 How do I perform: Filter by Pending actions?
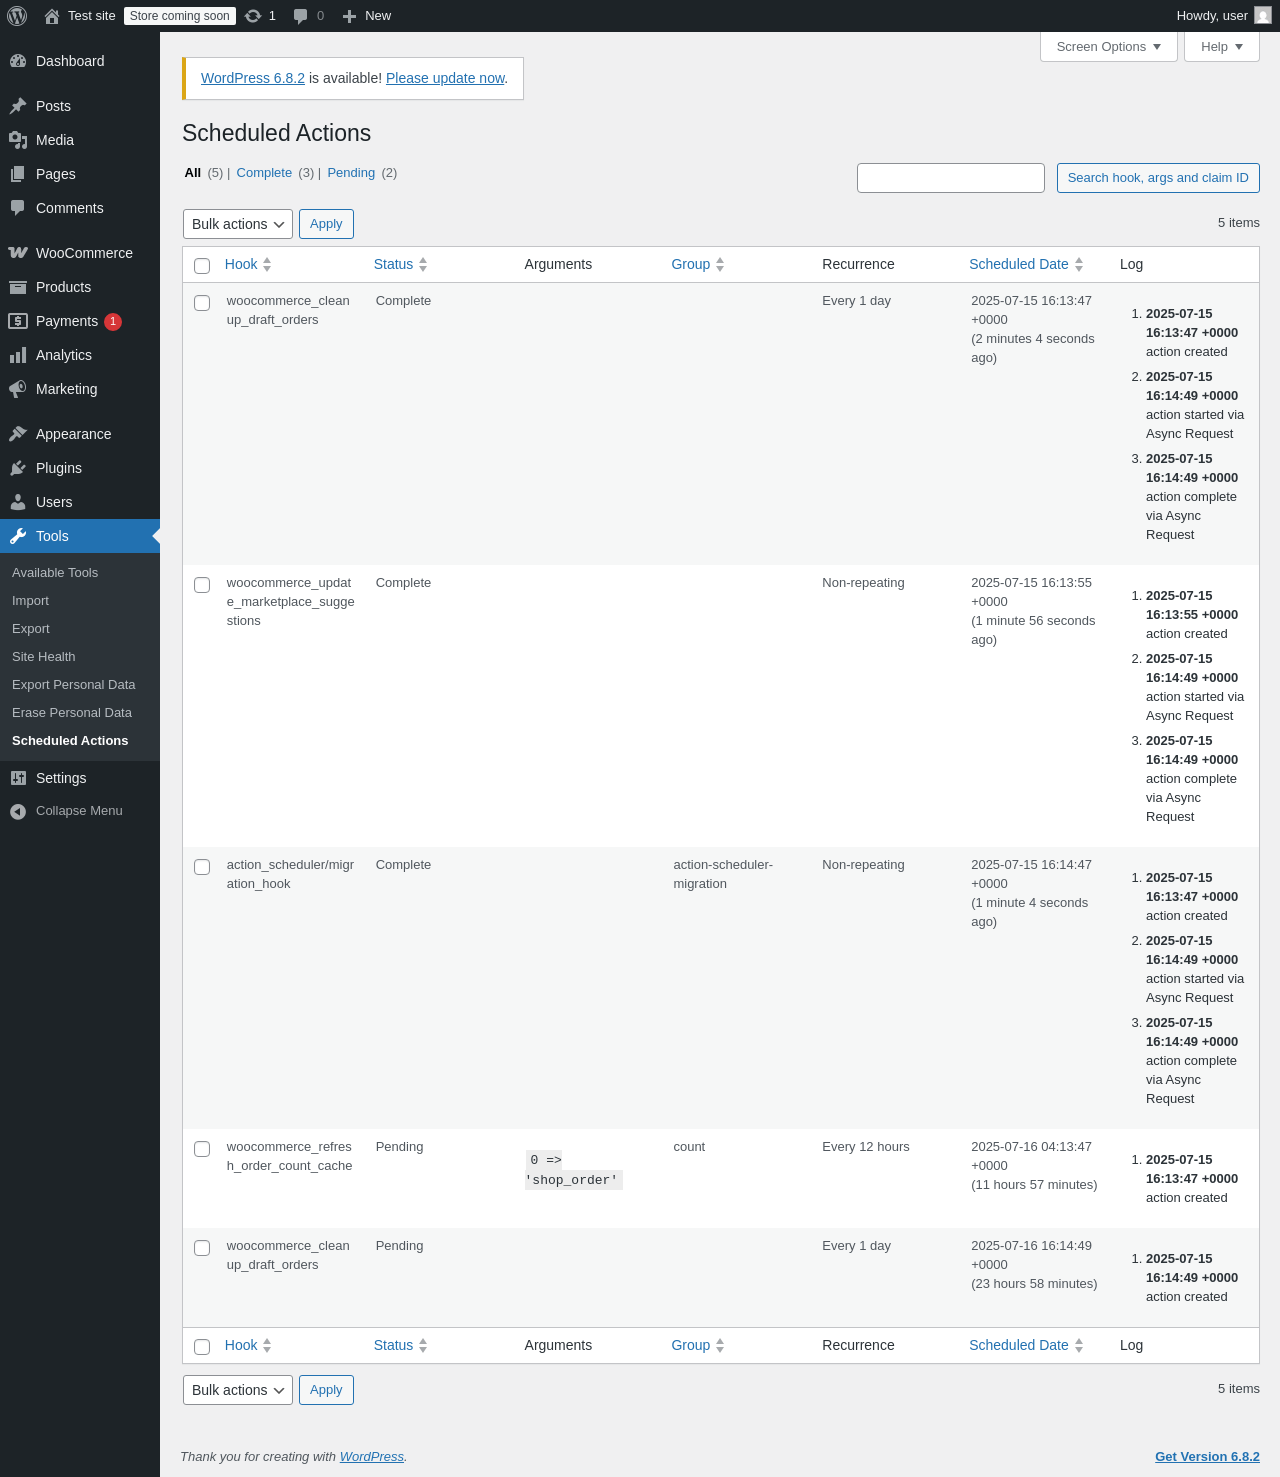tap(351, 173)
